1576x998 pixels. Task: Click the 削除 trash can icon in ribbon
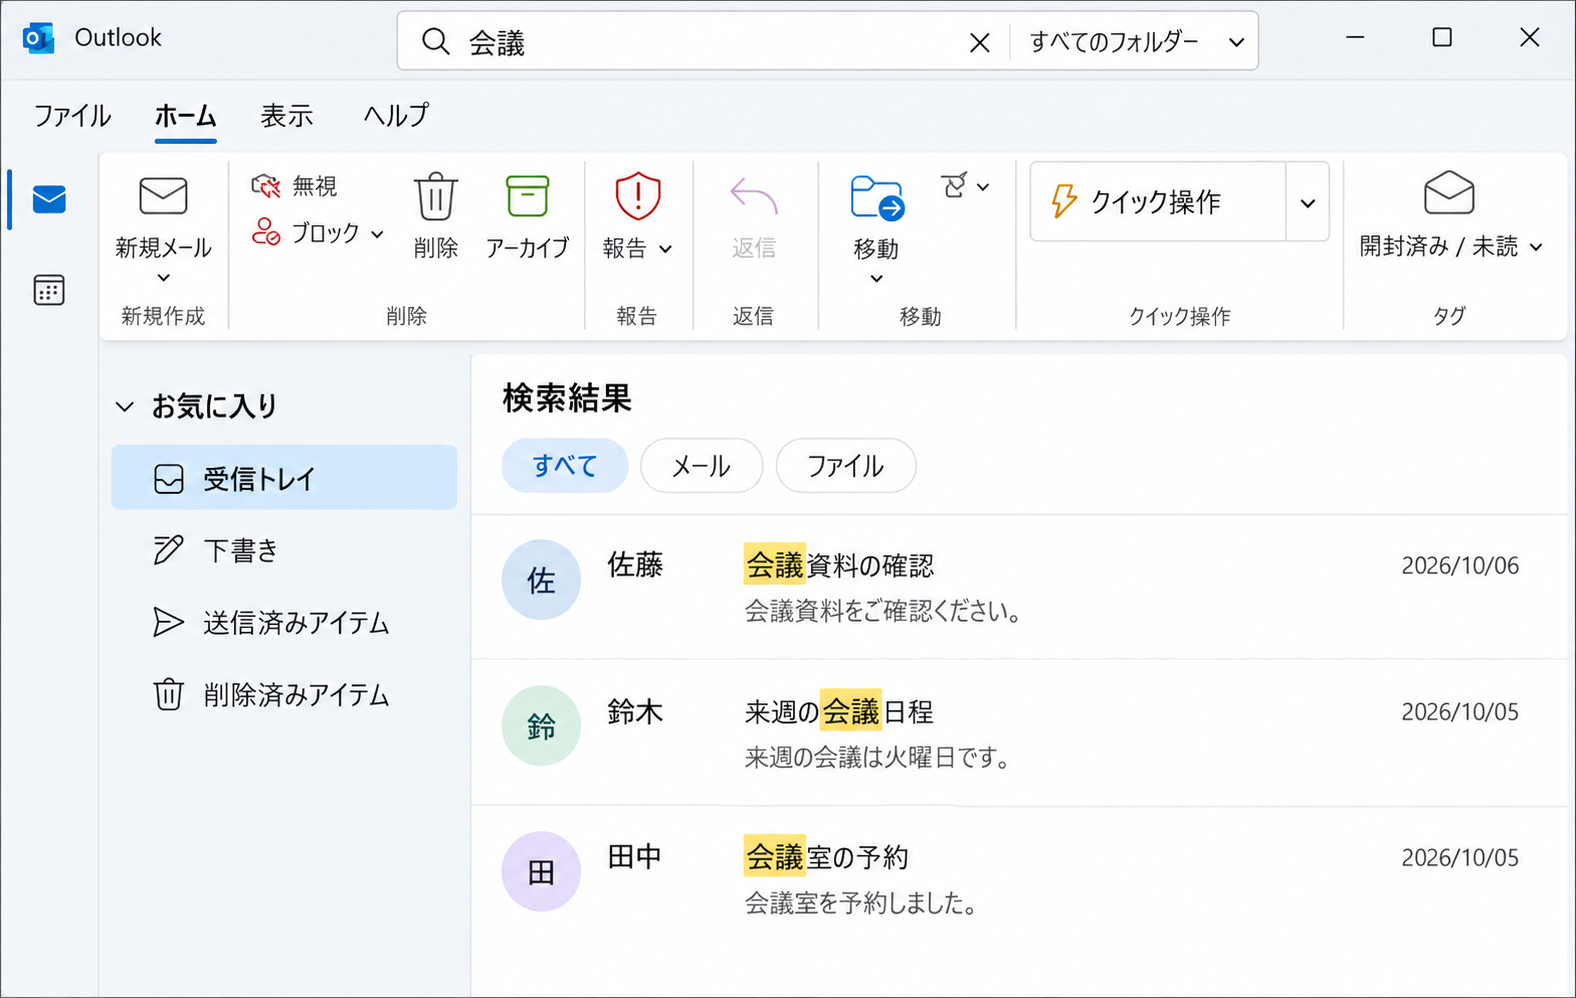pyautogui.click(x=436, y=196)
